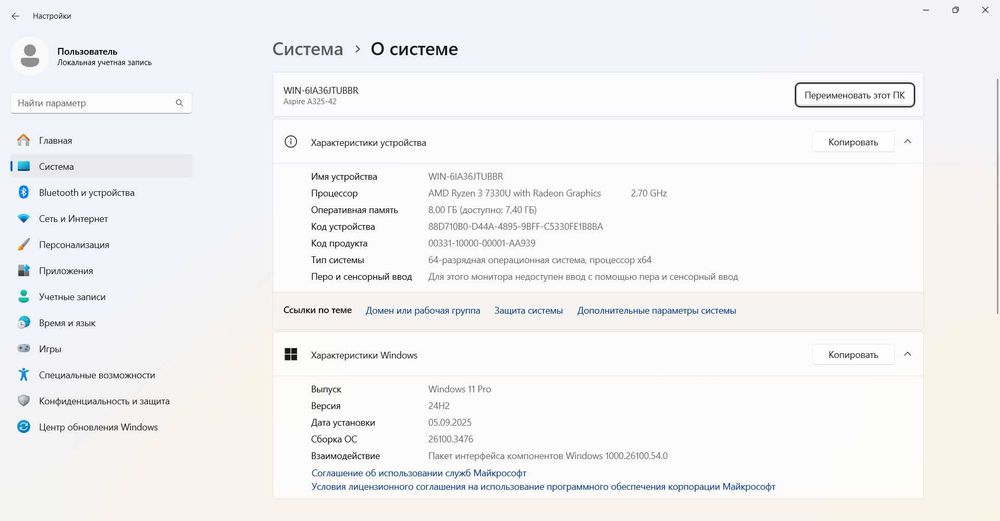Click the processor value AMD Ryzen 3 7330U

click(515, 193)
